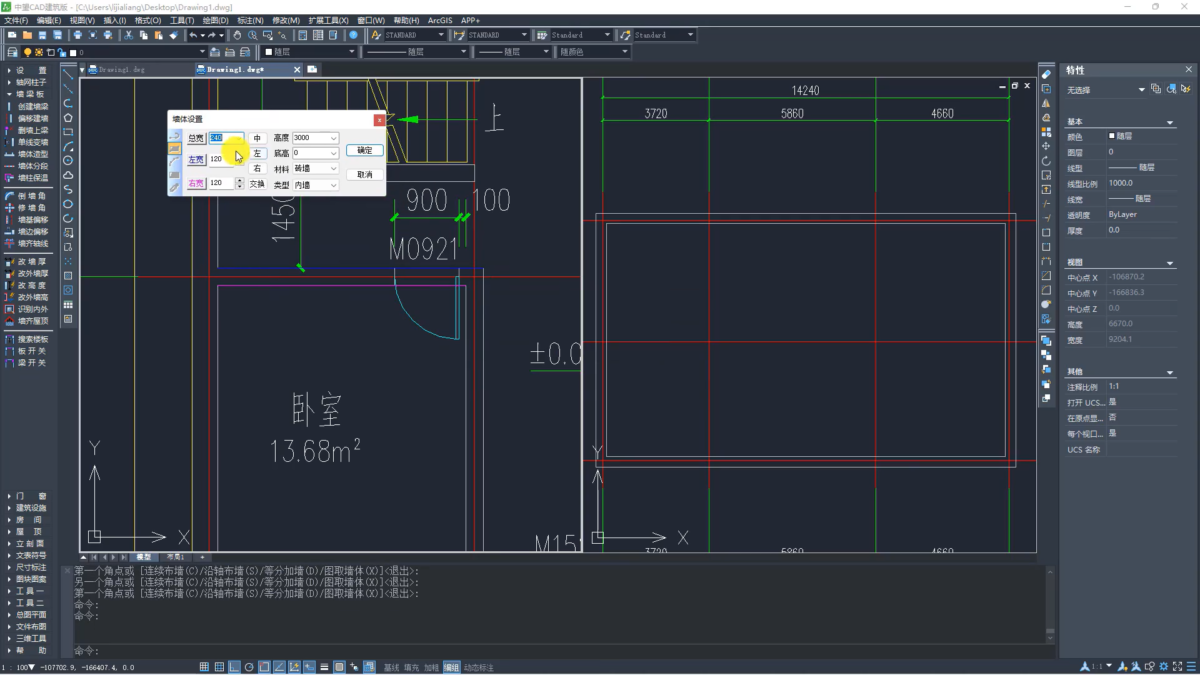Select the rectangle drawing tool
This screenshot has width=1200, height=675.
(68, 131)
